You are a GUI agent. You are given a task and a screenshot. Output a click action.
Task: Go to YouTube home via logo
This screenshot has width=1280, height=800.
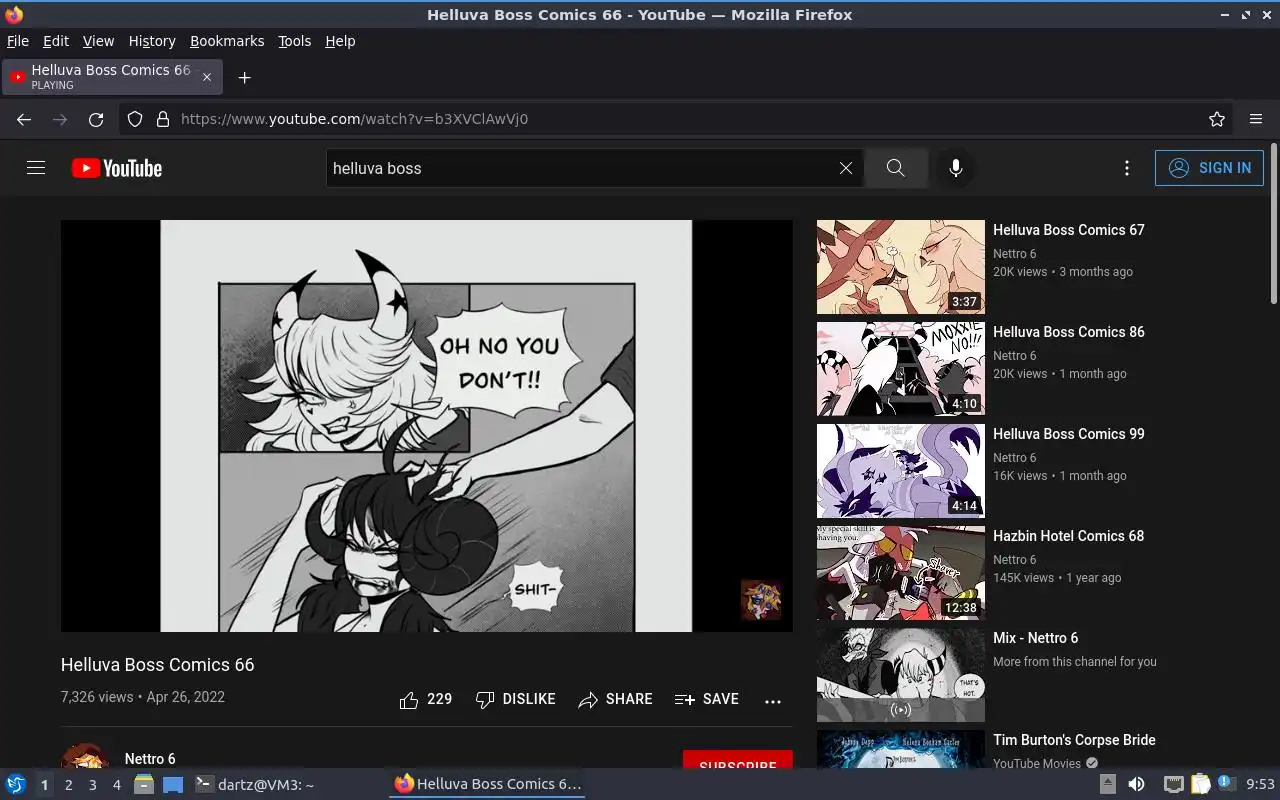(117, 168)
